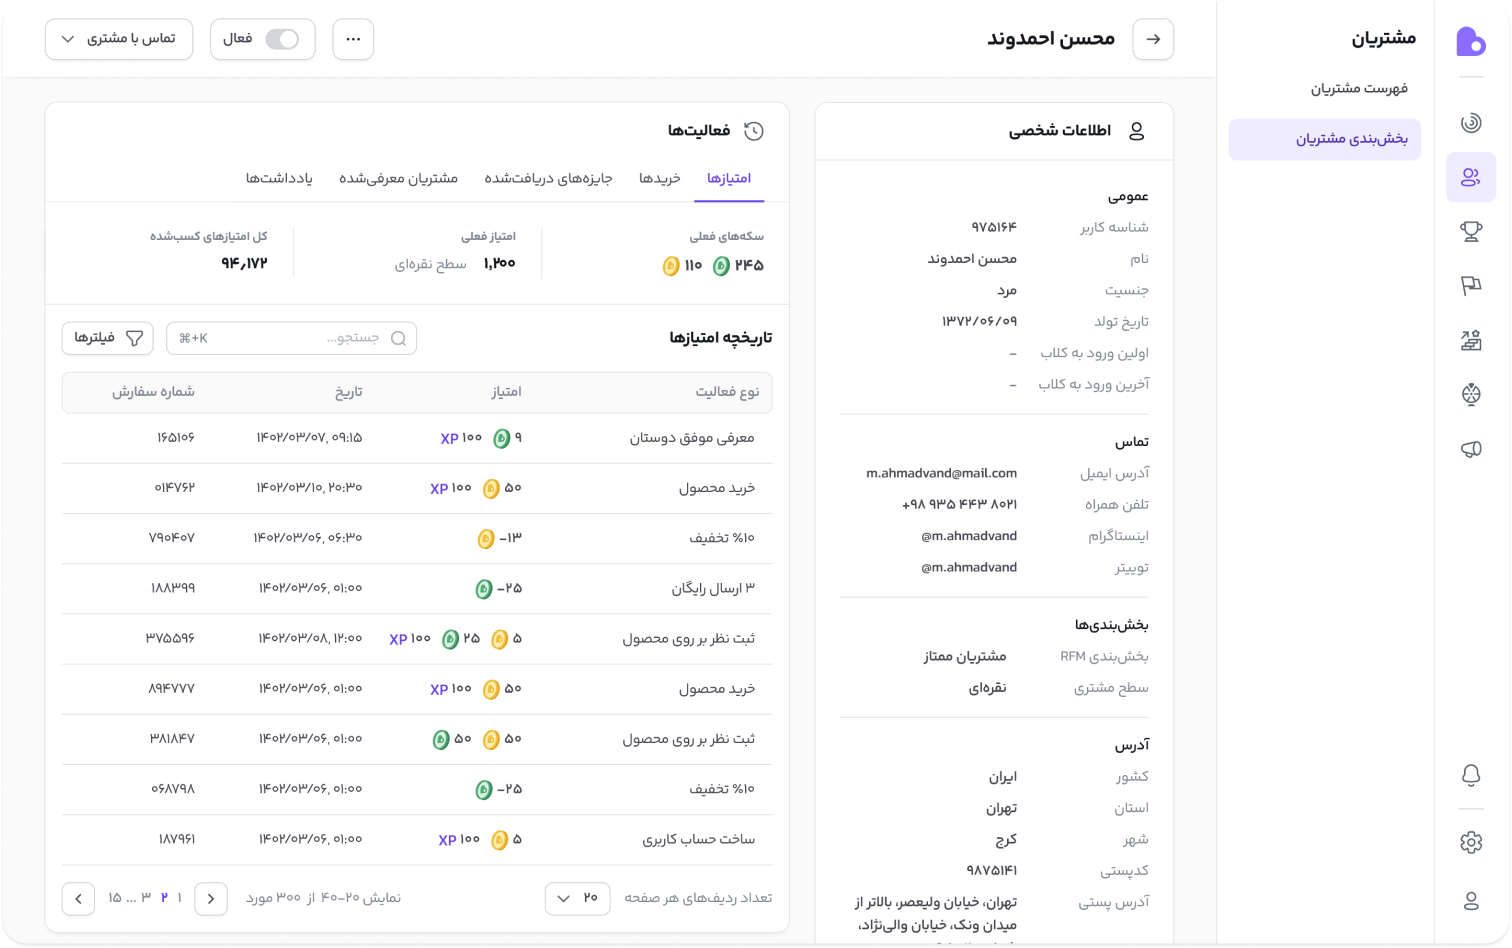Viewport: 1512px width, 948px height.
Task: Switch to the خریدها tab
Action: (660, 178)
